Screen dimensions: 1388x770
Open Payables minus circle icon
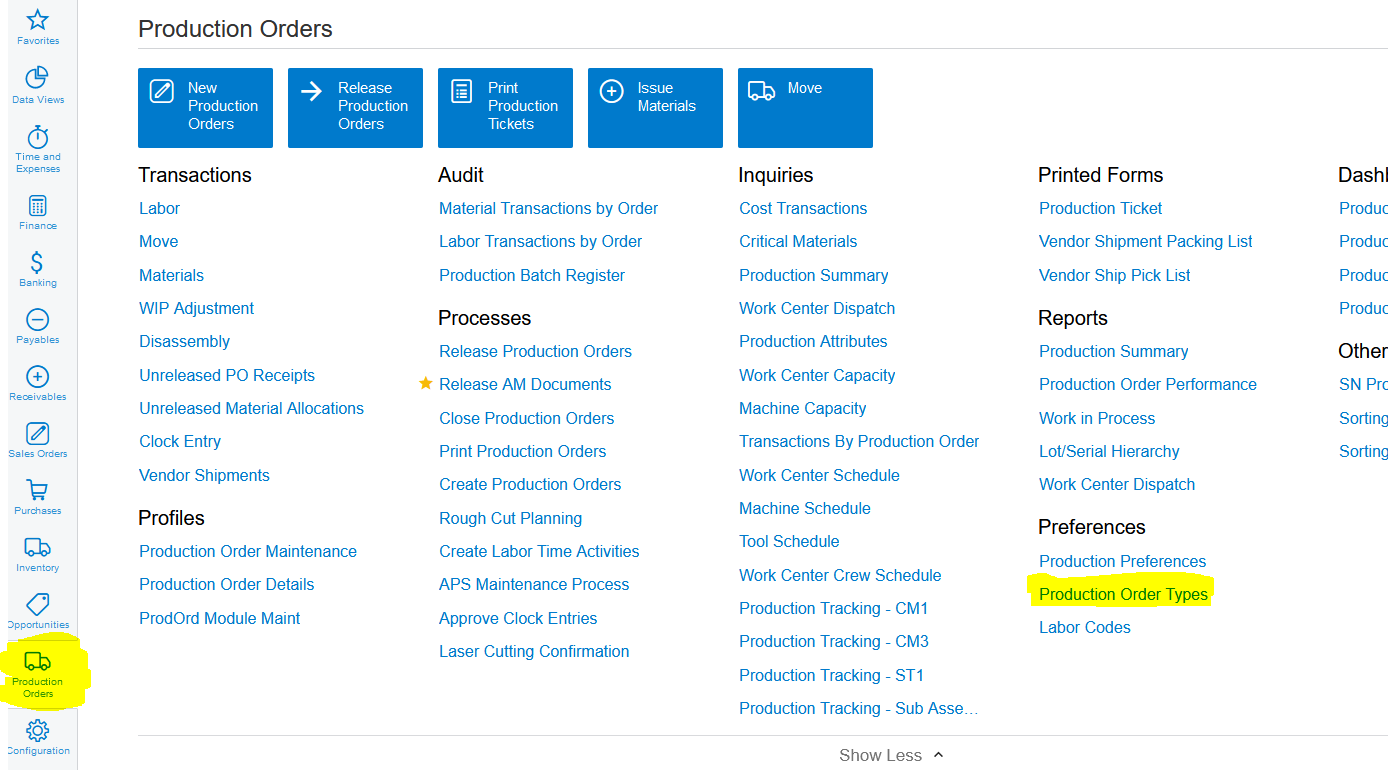37,320
